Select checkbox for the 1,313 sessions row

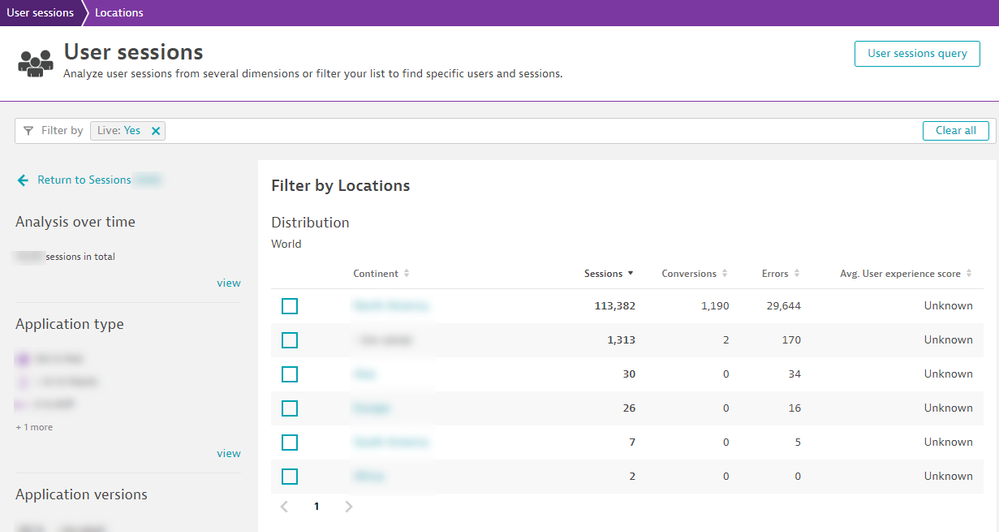click(289, 340)
